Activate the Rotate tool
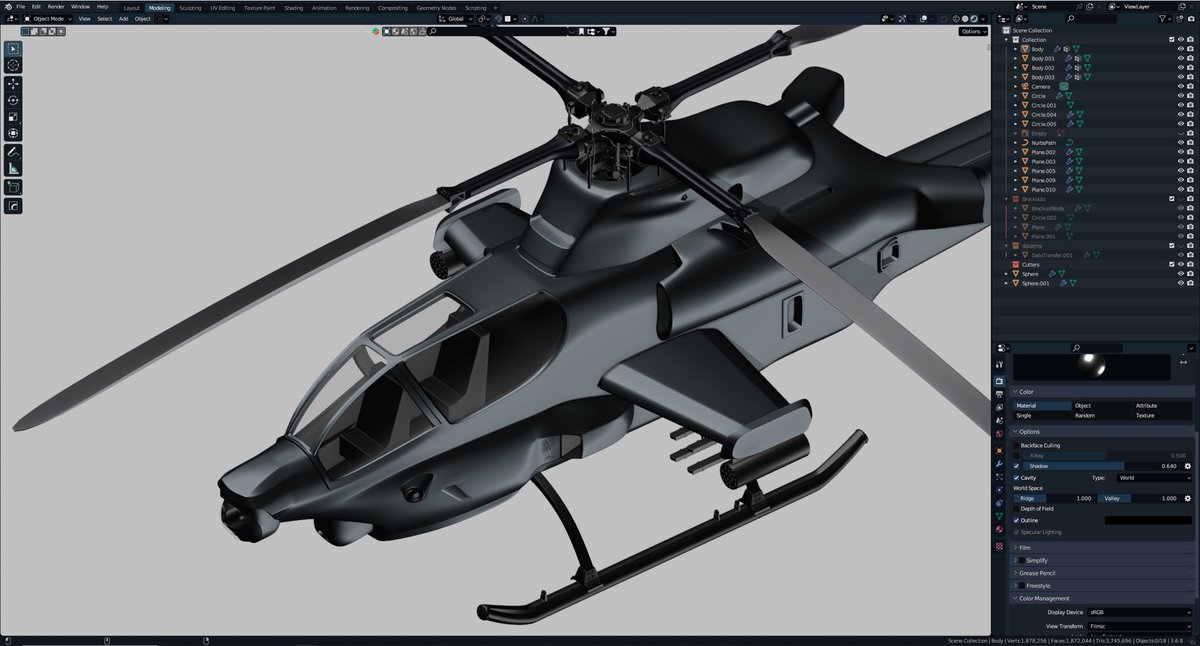The image size is (1200, 646). click(x=14, y=100)
